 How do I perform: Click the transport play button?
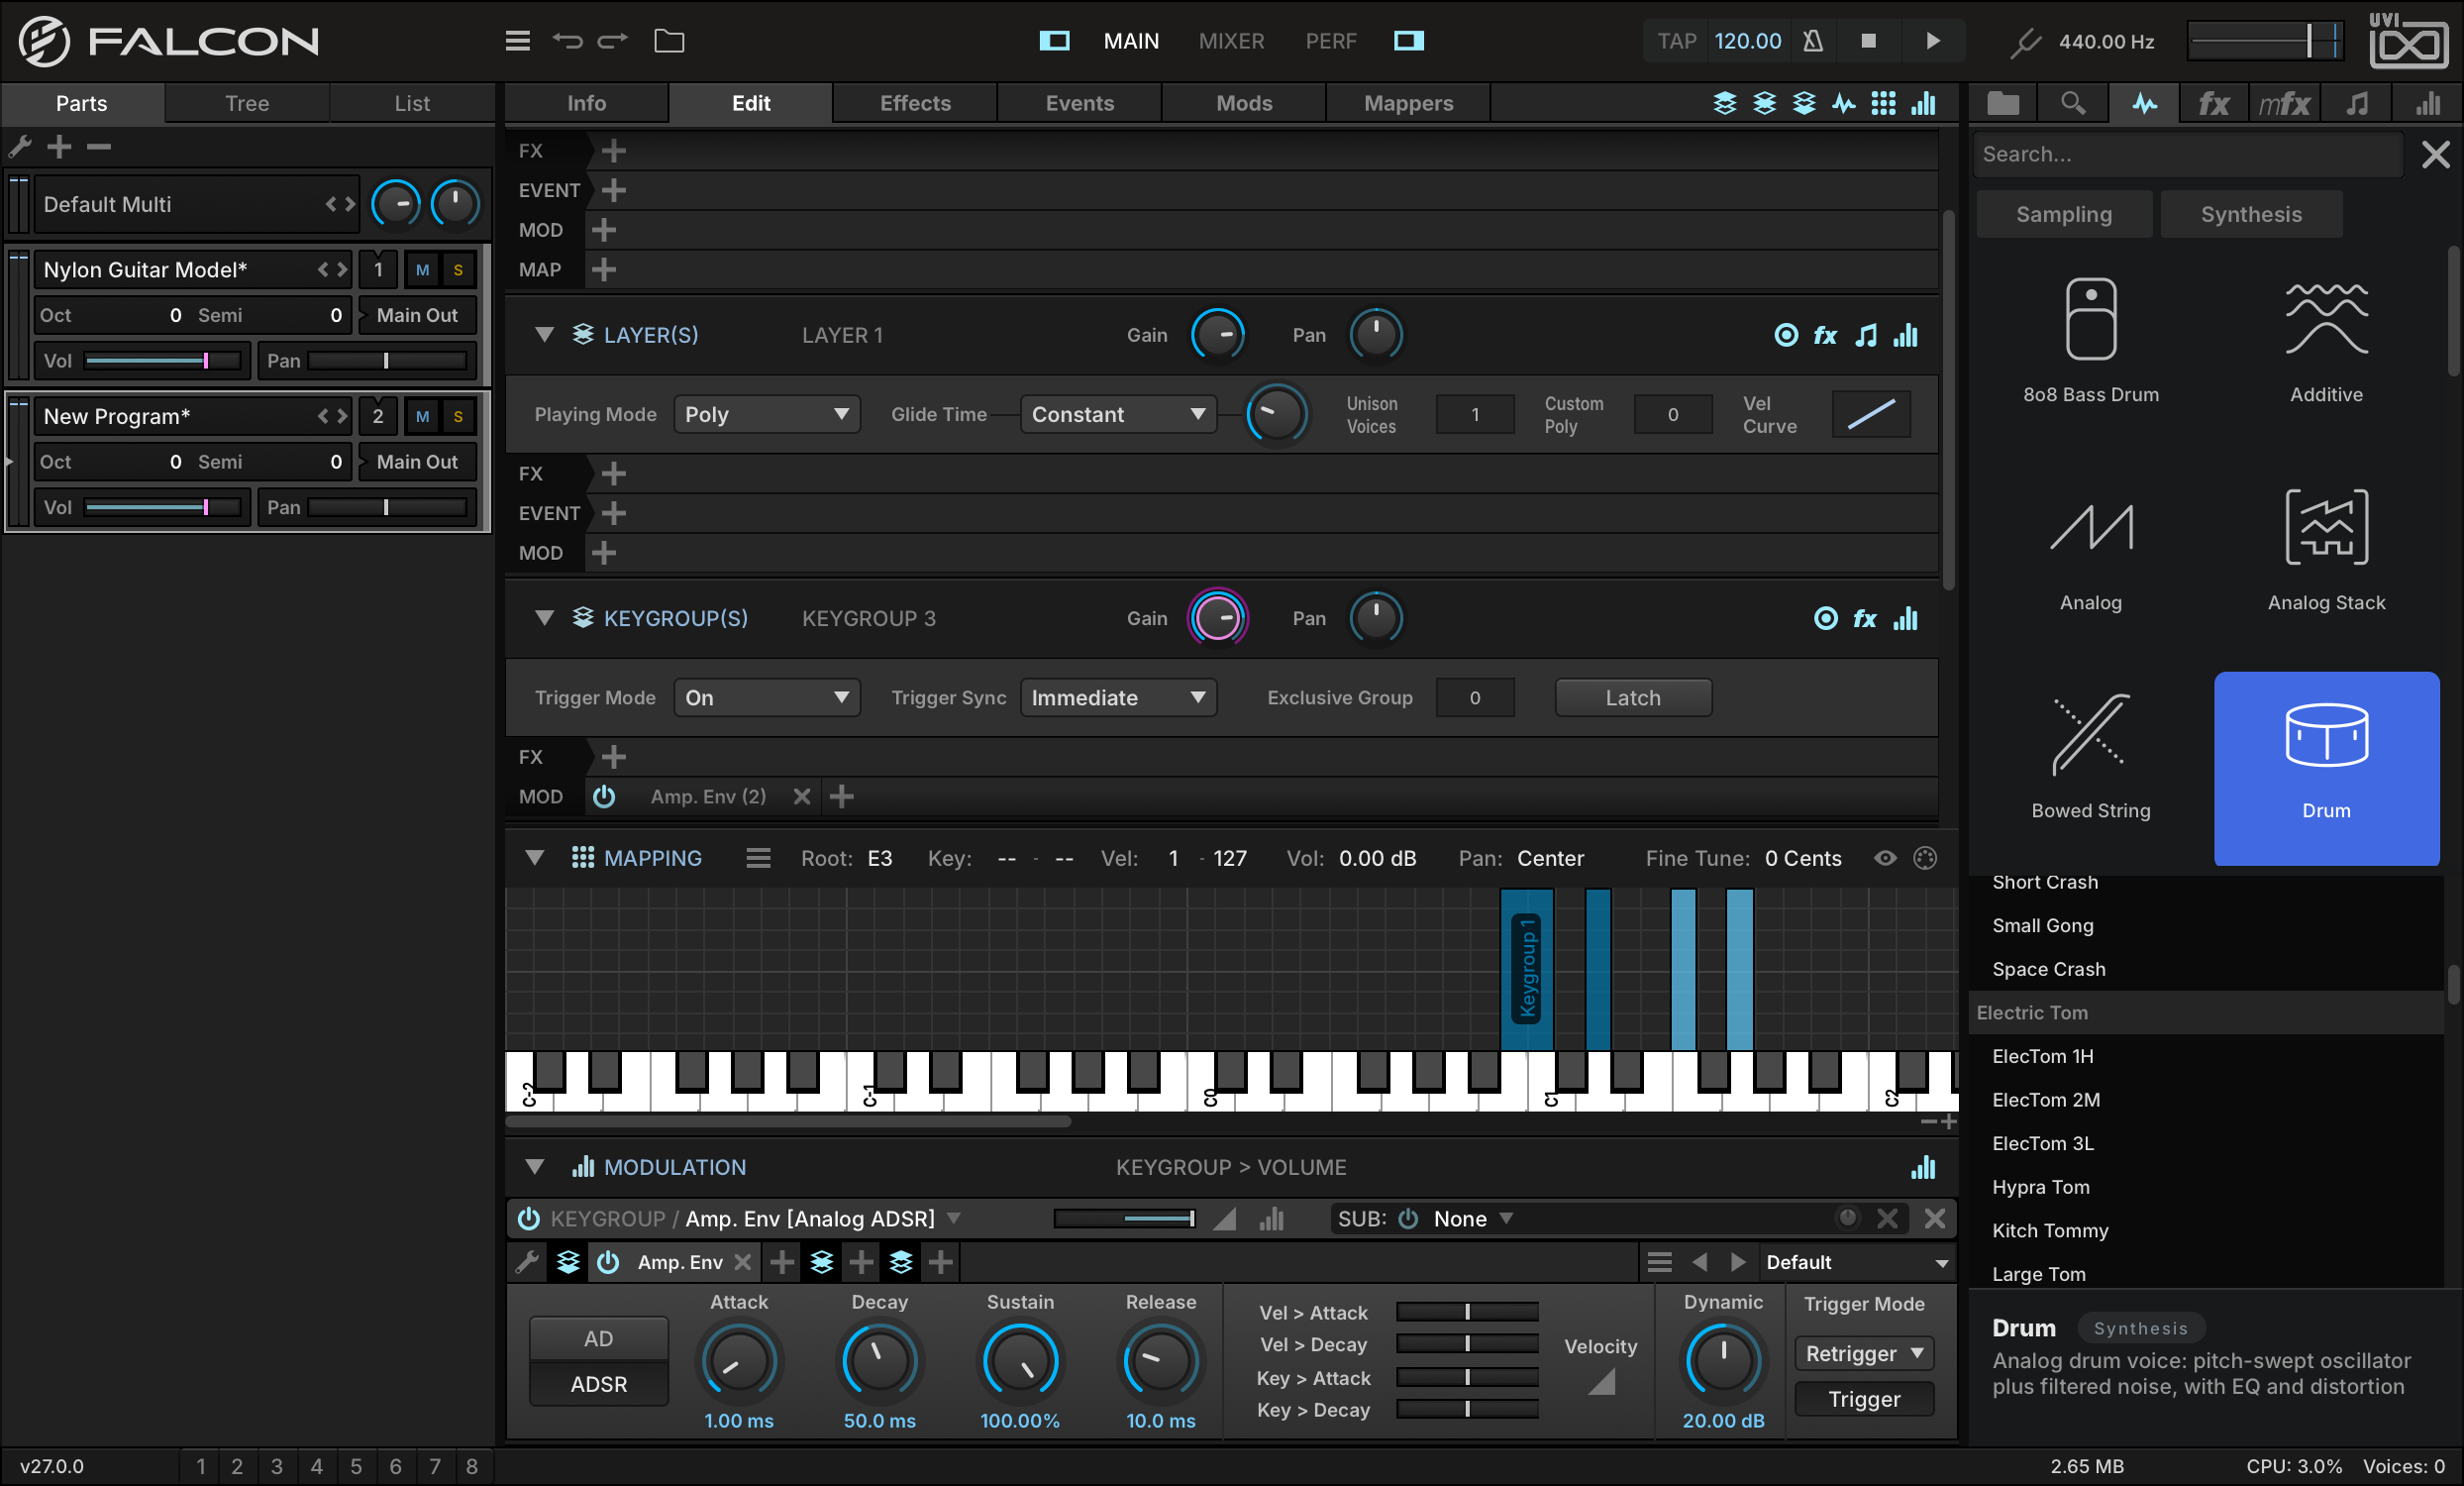[1932, 41]
